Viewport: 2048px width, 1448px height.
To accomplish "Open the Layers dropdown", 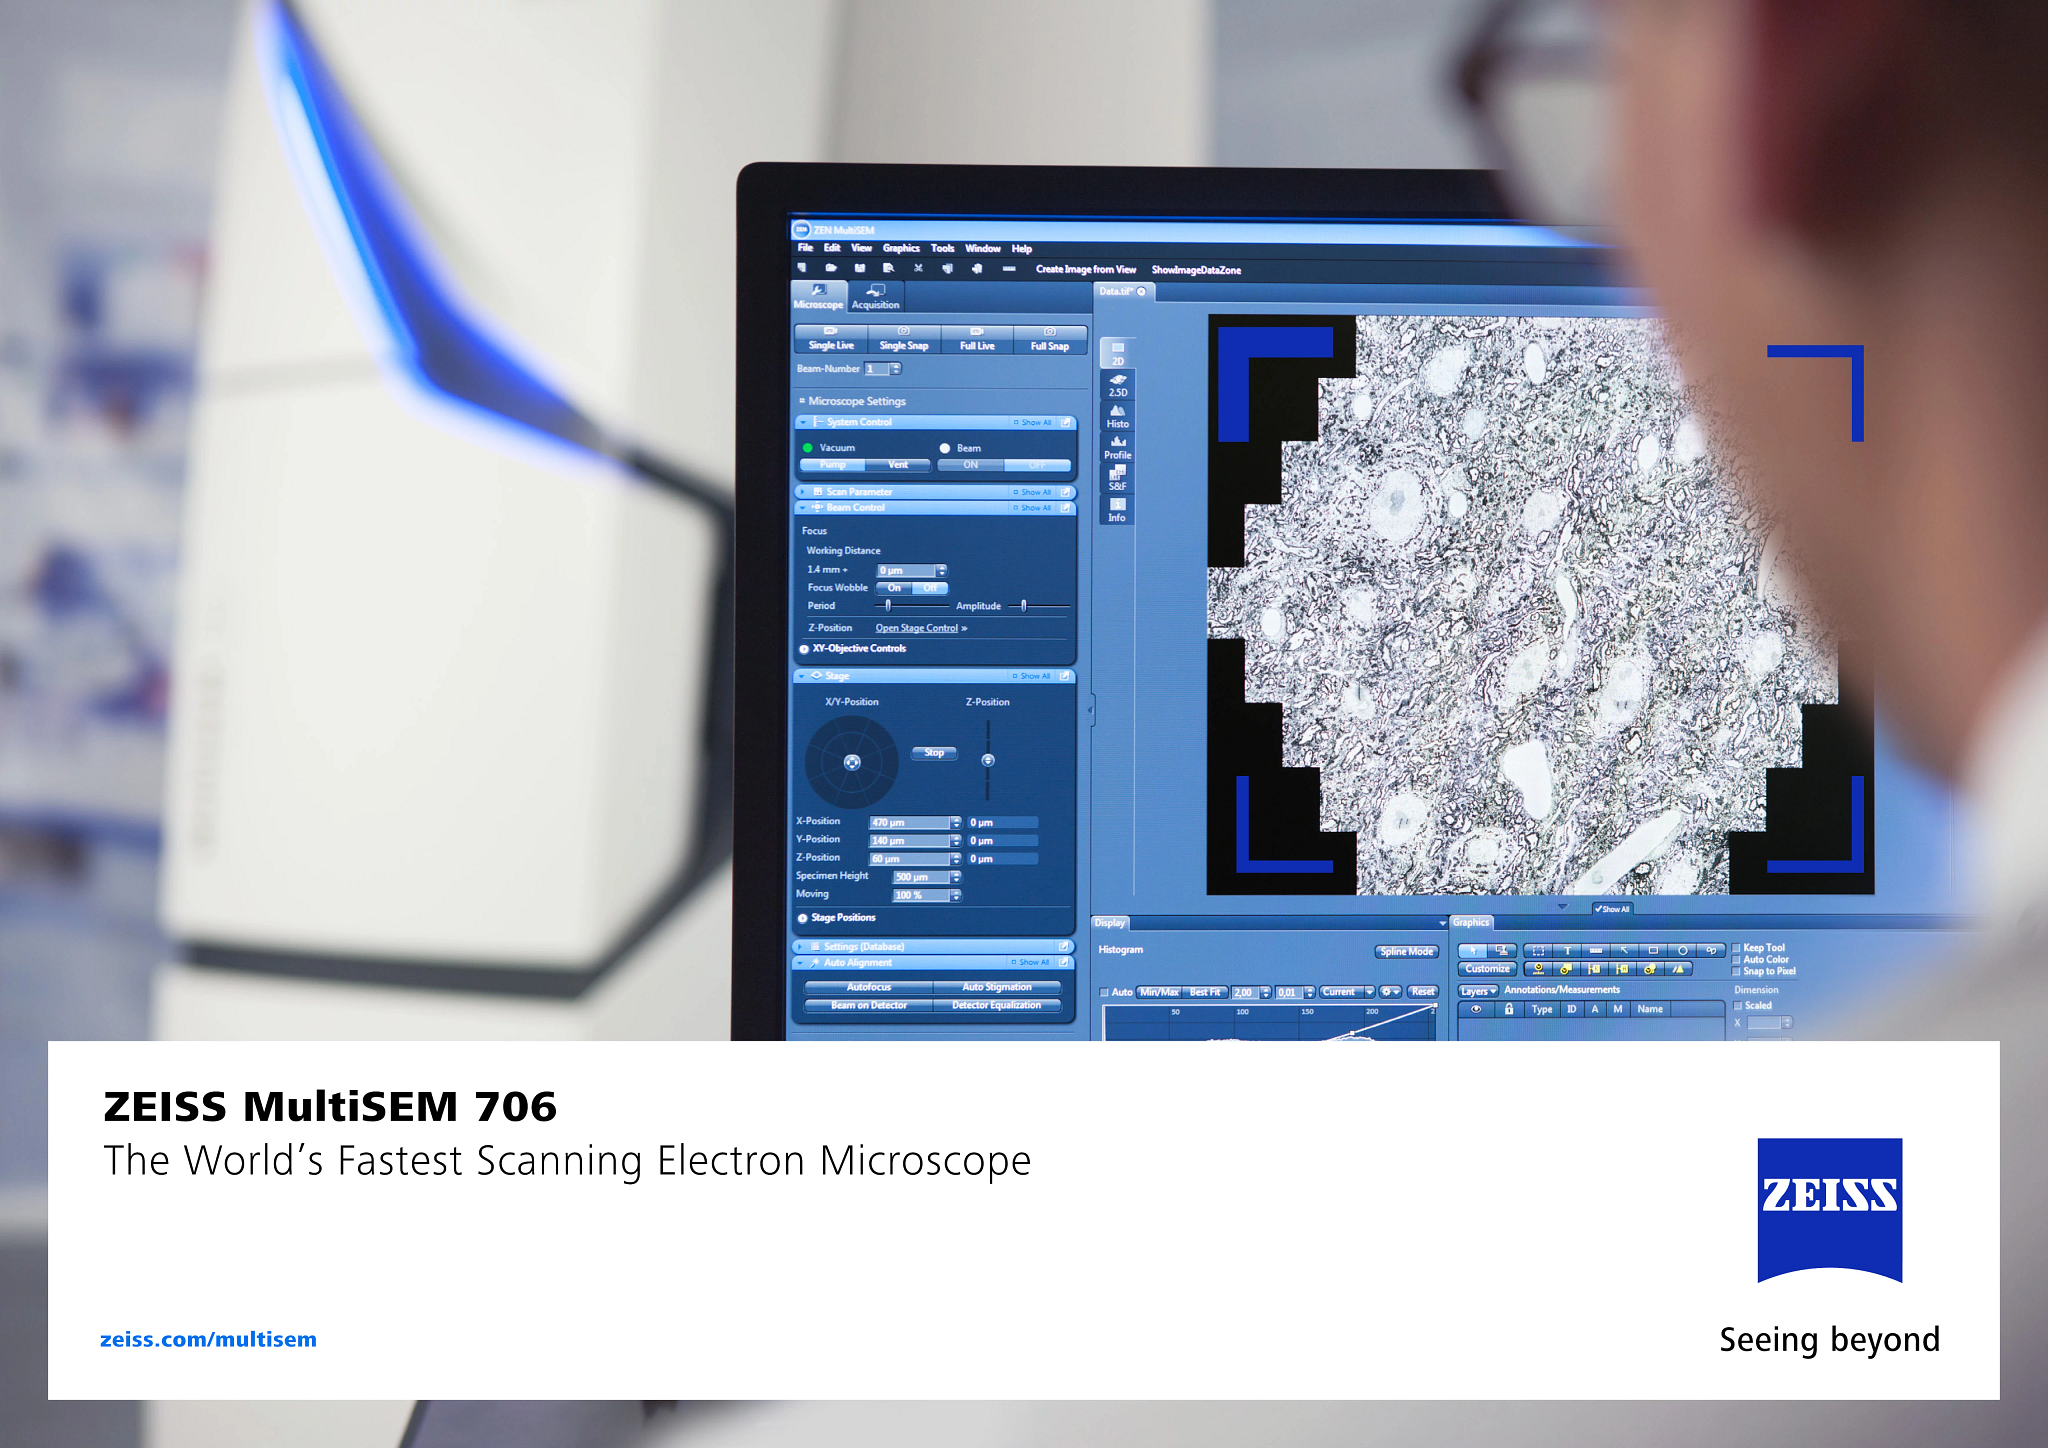I will (x=1478, y=991).
